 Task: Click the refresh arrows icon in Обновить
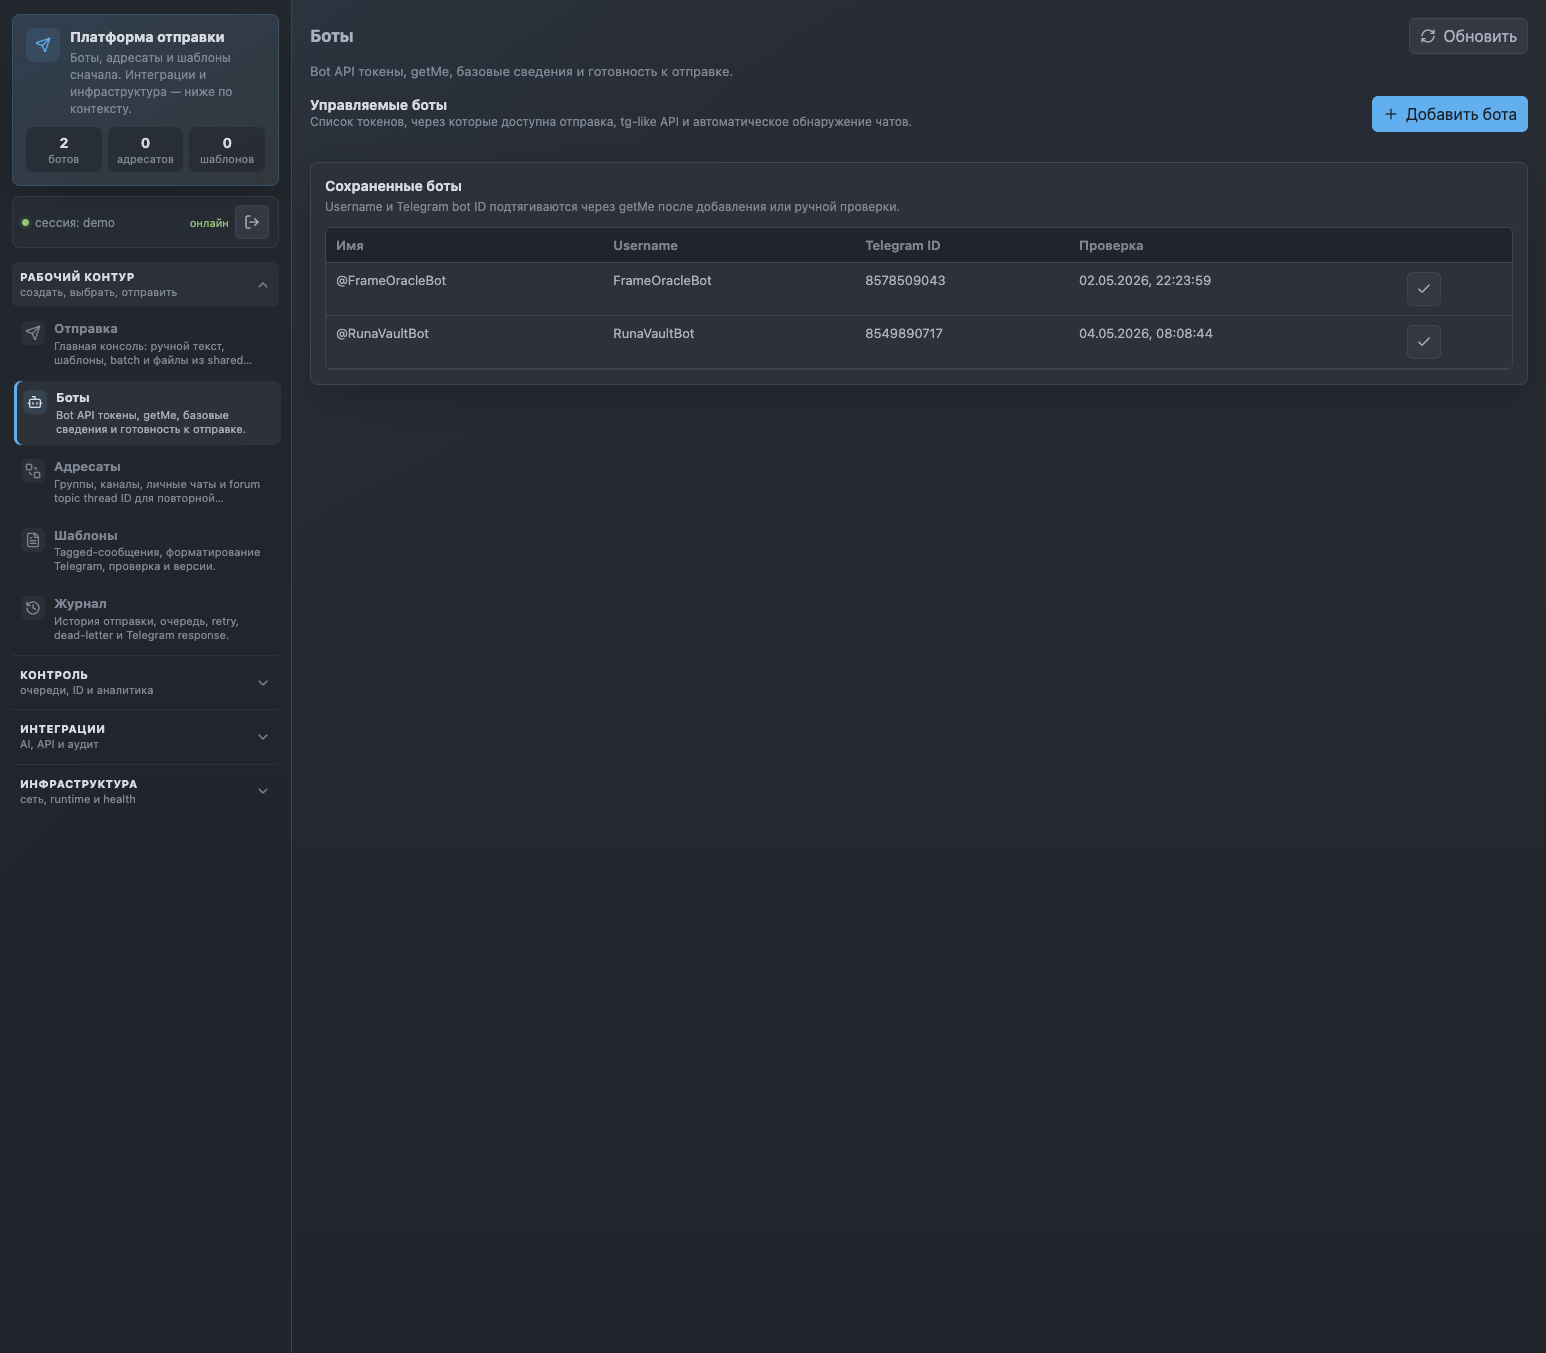pos(1428,36)
